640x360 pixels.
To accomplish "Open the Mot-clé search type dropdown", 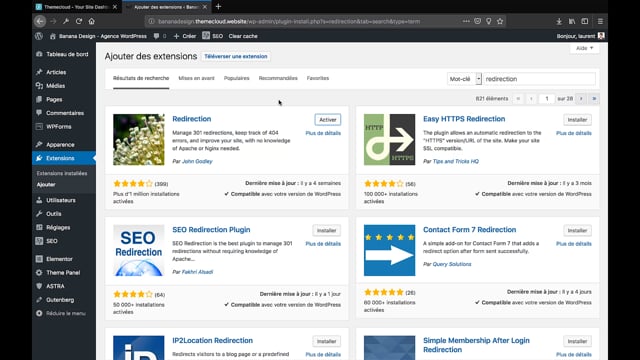I will pos(464,79).
